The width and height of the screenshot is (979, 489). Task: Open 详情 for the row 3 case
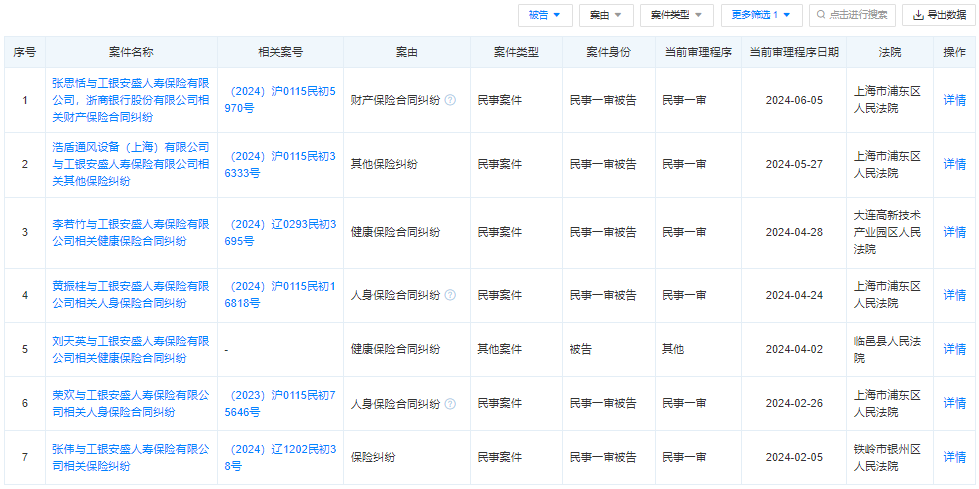pyautogui.click(x=954, y=232)
